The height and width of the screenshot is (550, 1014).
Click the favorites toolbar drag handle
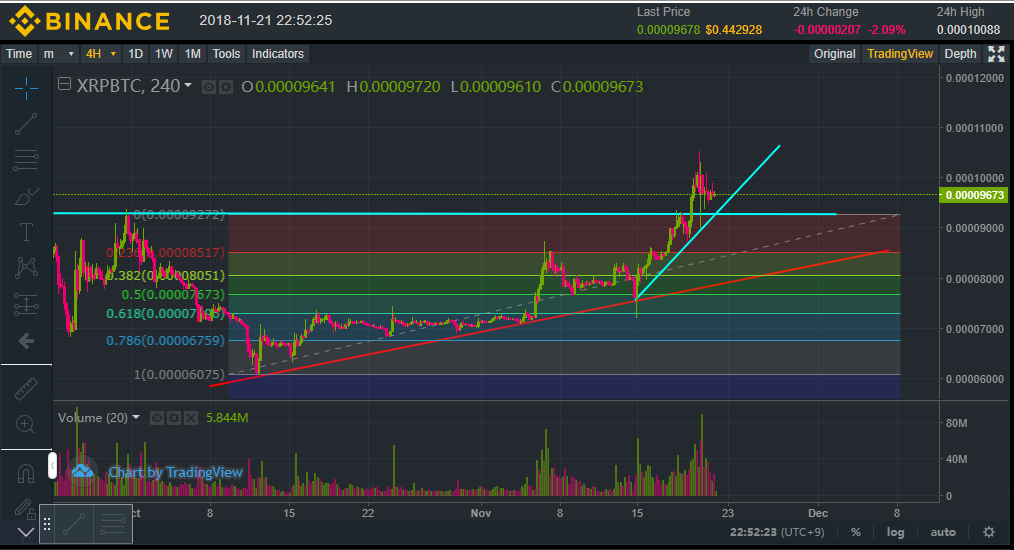point(47,524)
